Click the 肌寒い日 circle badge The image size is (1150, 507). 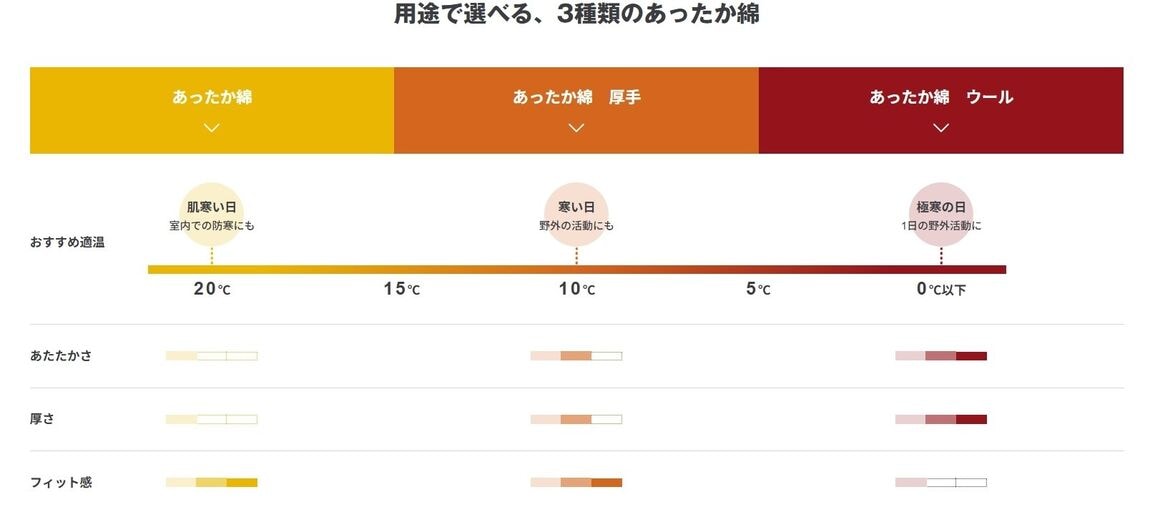click(x=212, y=215)
